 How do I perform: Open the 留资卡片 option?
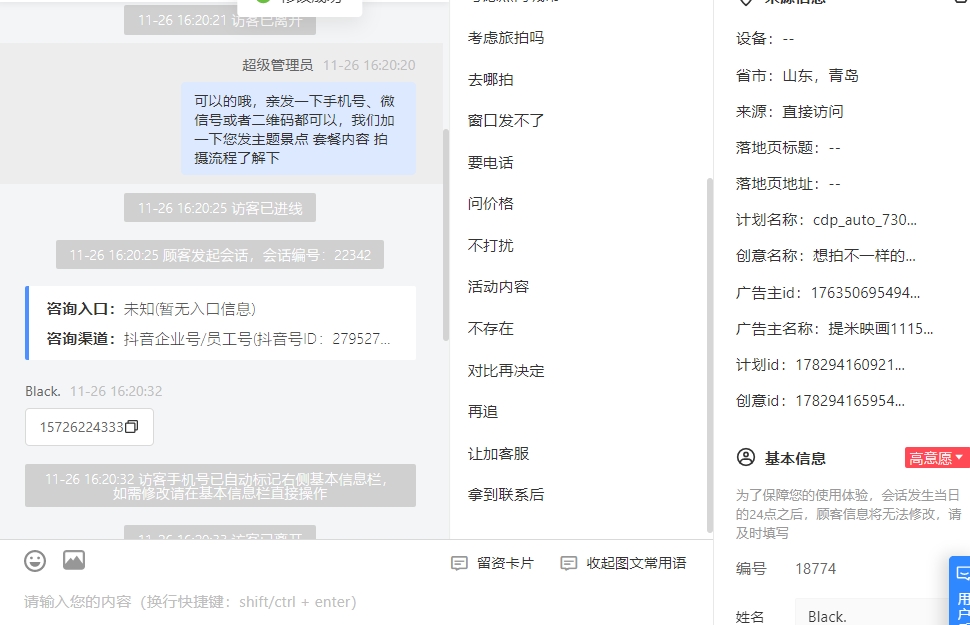[x=492, y=563]
